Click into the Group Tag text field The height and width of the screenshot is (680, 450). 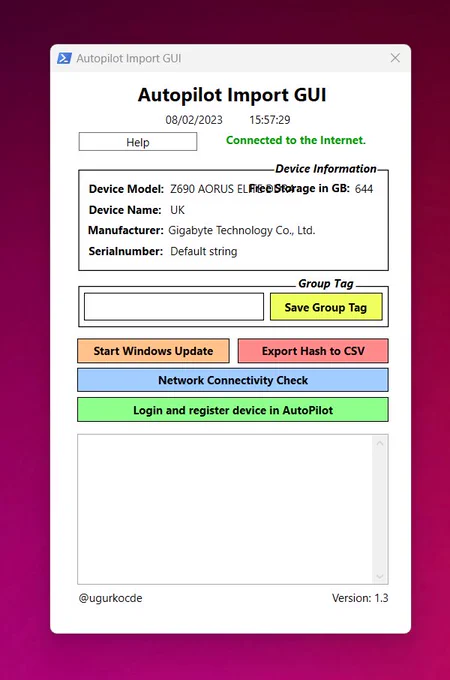(x=174, y=307)
